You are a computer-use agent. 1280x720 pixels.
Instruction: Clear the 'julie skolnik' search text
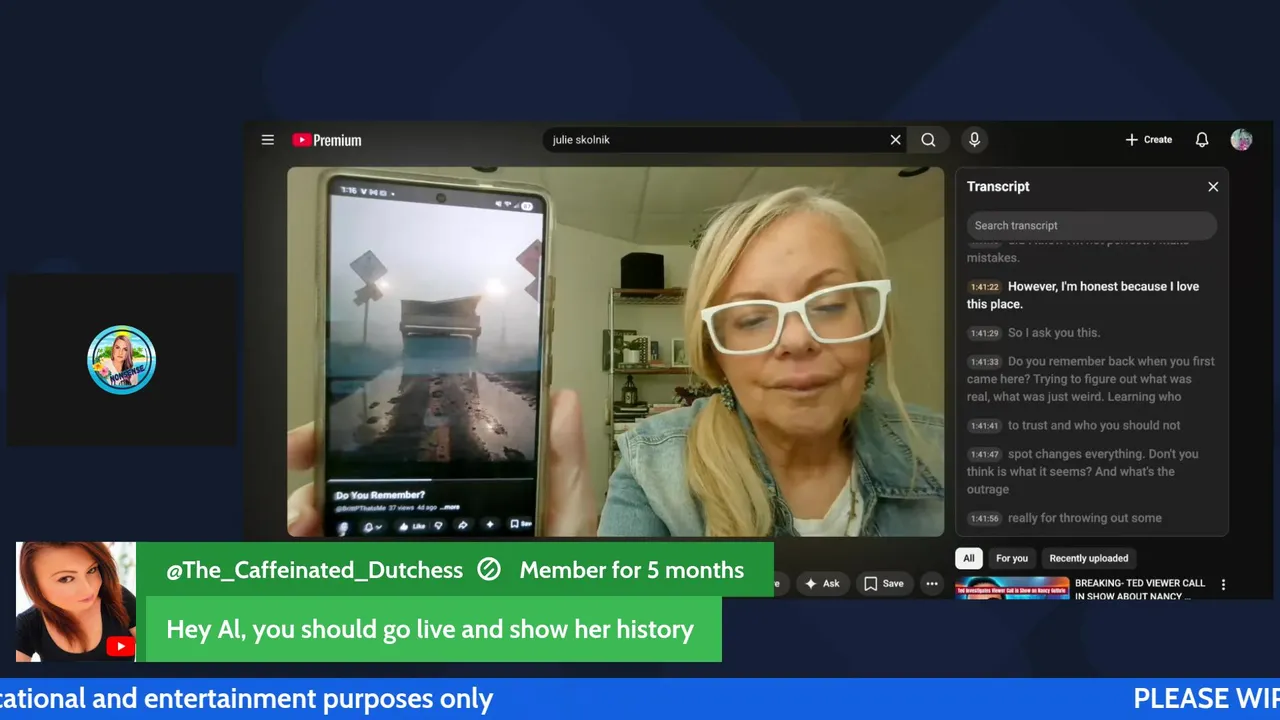click(x=895, y=140)
